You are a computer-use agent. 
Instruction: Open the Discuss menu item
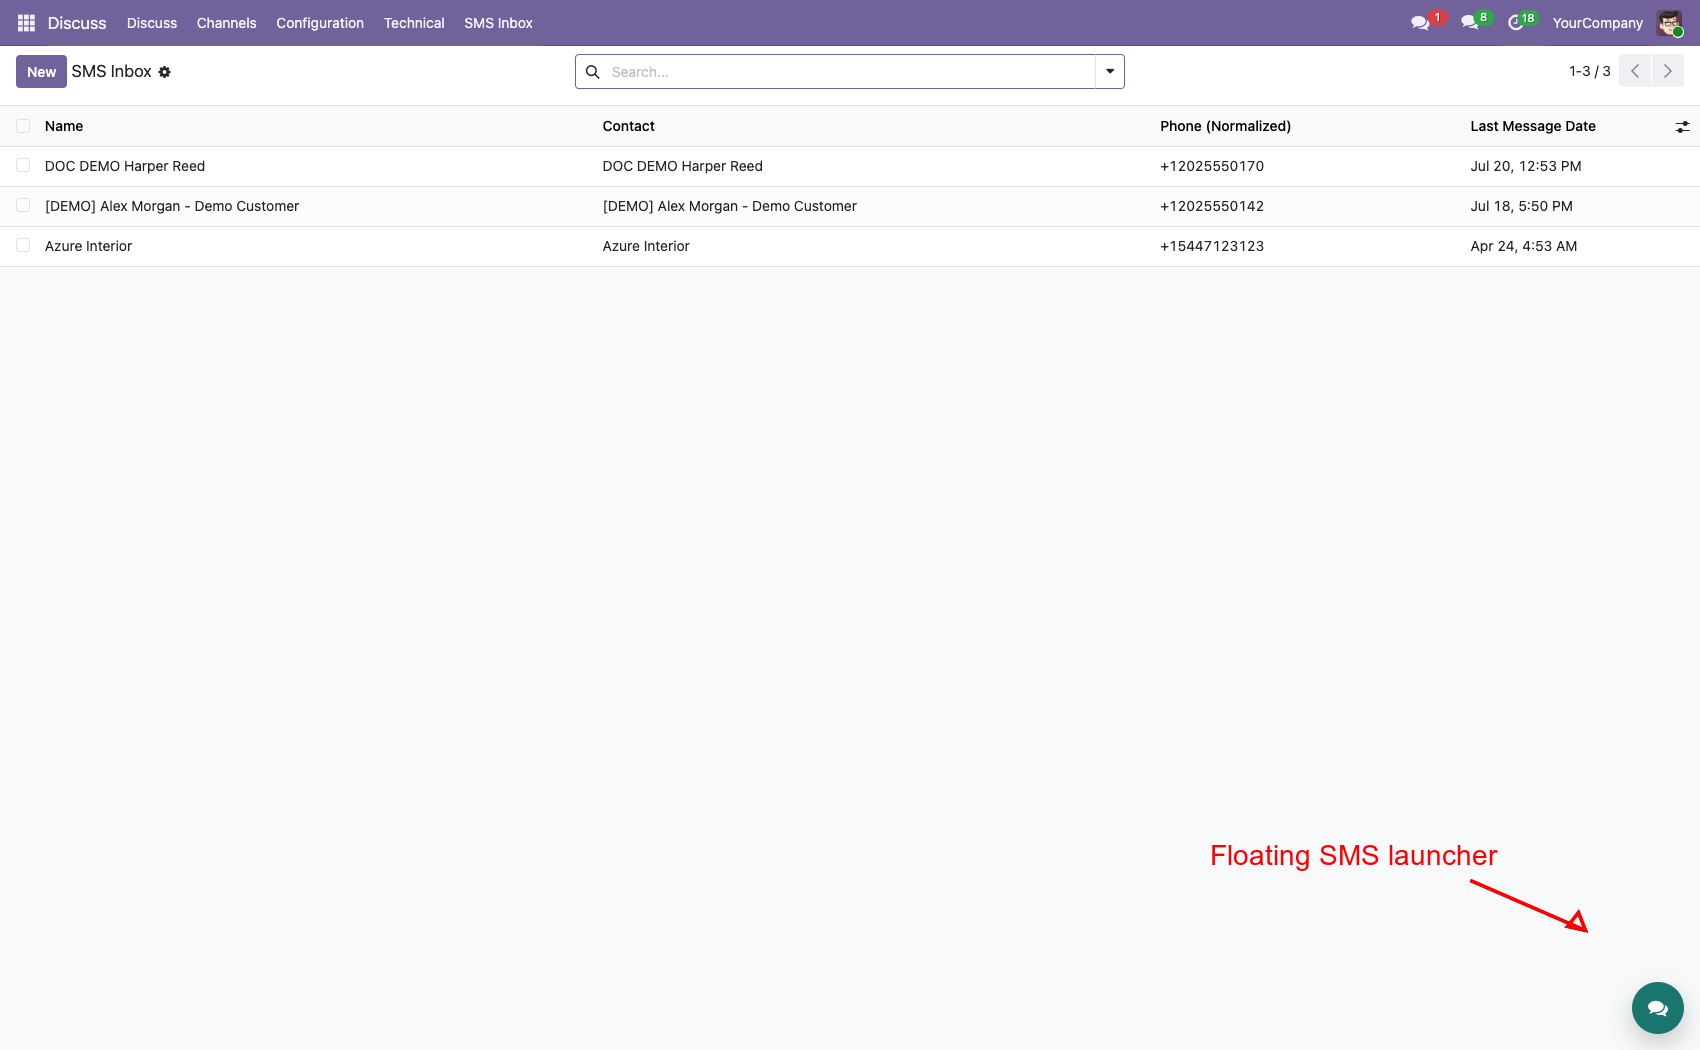point(152,23)
